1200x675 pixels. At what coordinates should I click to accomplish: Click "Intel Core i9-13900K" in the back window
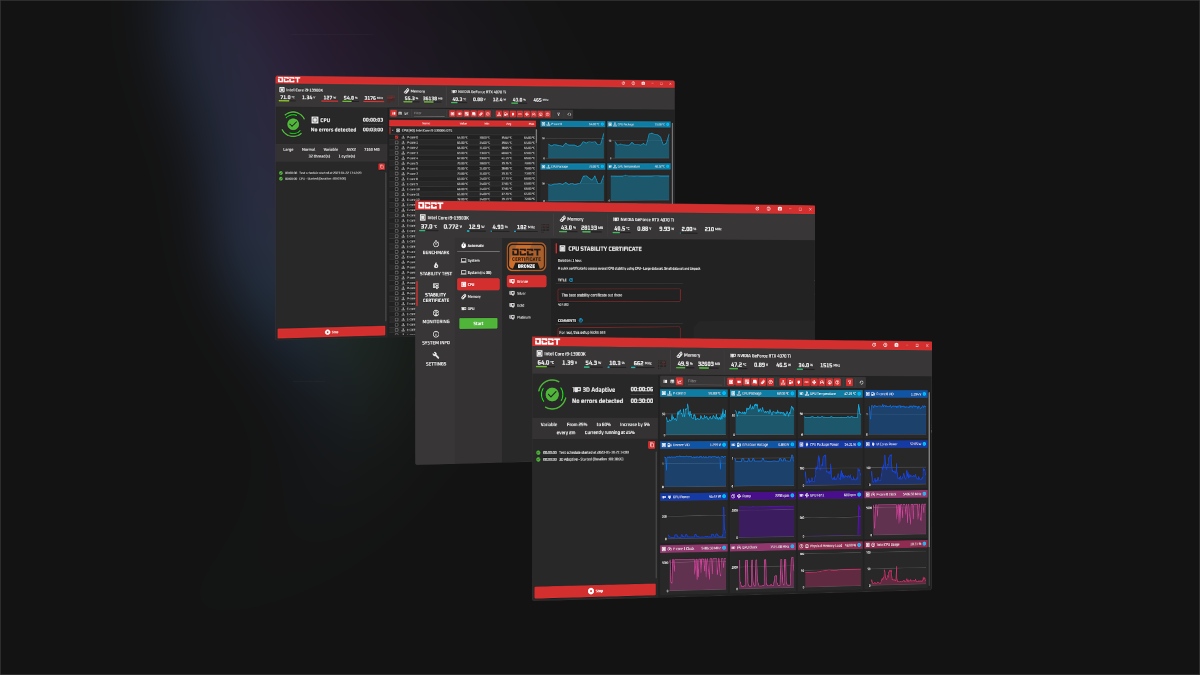pos(302,89)
